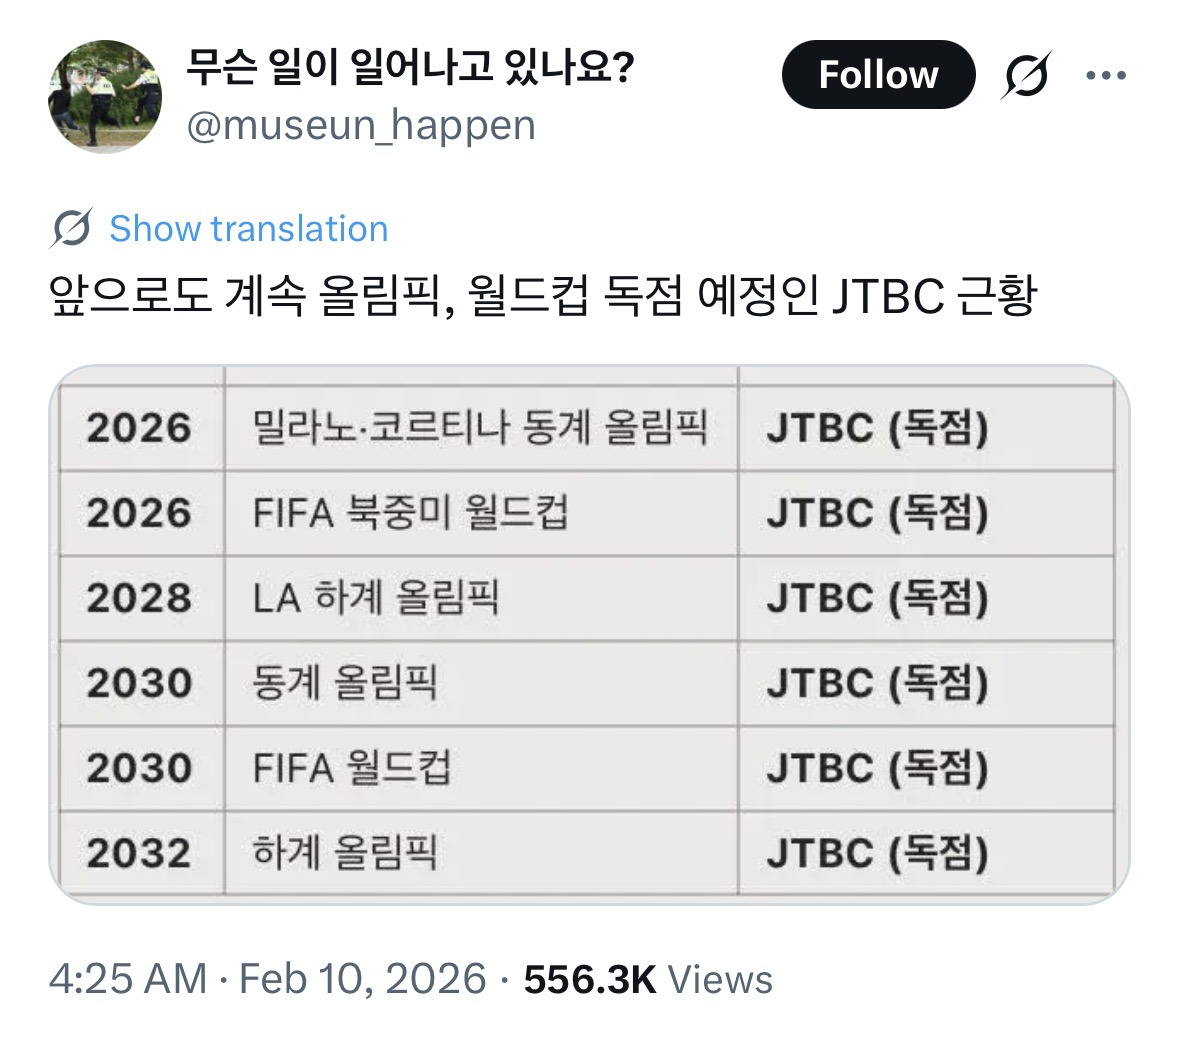The height and width of the screenshot is (1044, 1179).
Task: Click the 2028 year cell
Action: [139, 598]
